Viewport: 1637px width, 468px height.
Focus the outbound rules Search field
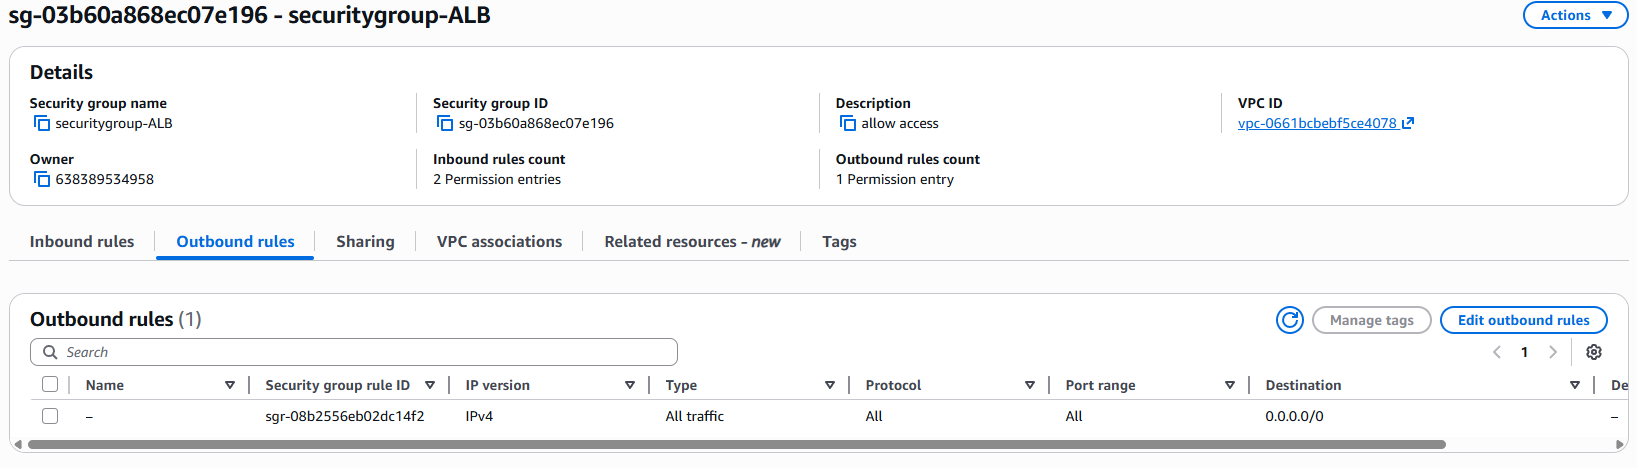tap(360, 352)
